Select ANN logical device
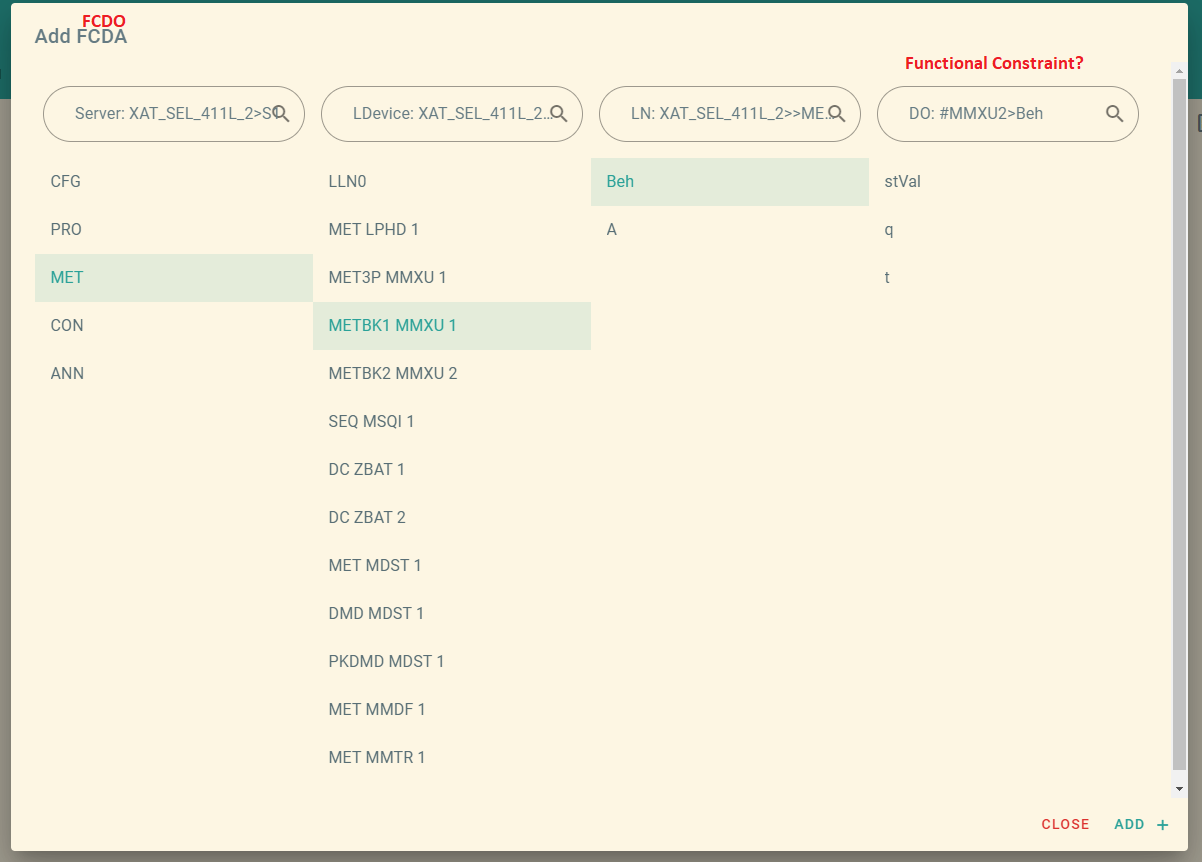The height and width of the screenshot is (862, 1202). pyautogui.click(x=174, y=374)
